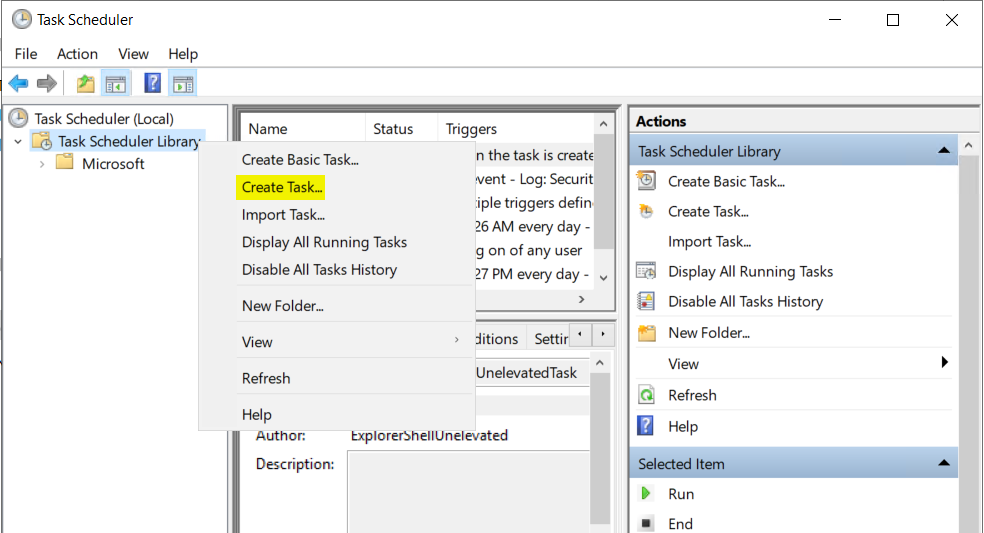Viewport: 984px width, 533px height.
Task: Click the blue Help question mark toolbar icon
Action: click(152, 83)
